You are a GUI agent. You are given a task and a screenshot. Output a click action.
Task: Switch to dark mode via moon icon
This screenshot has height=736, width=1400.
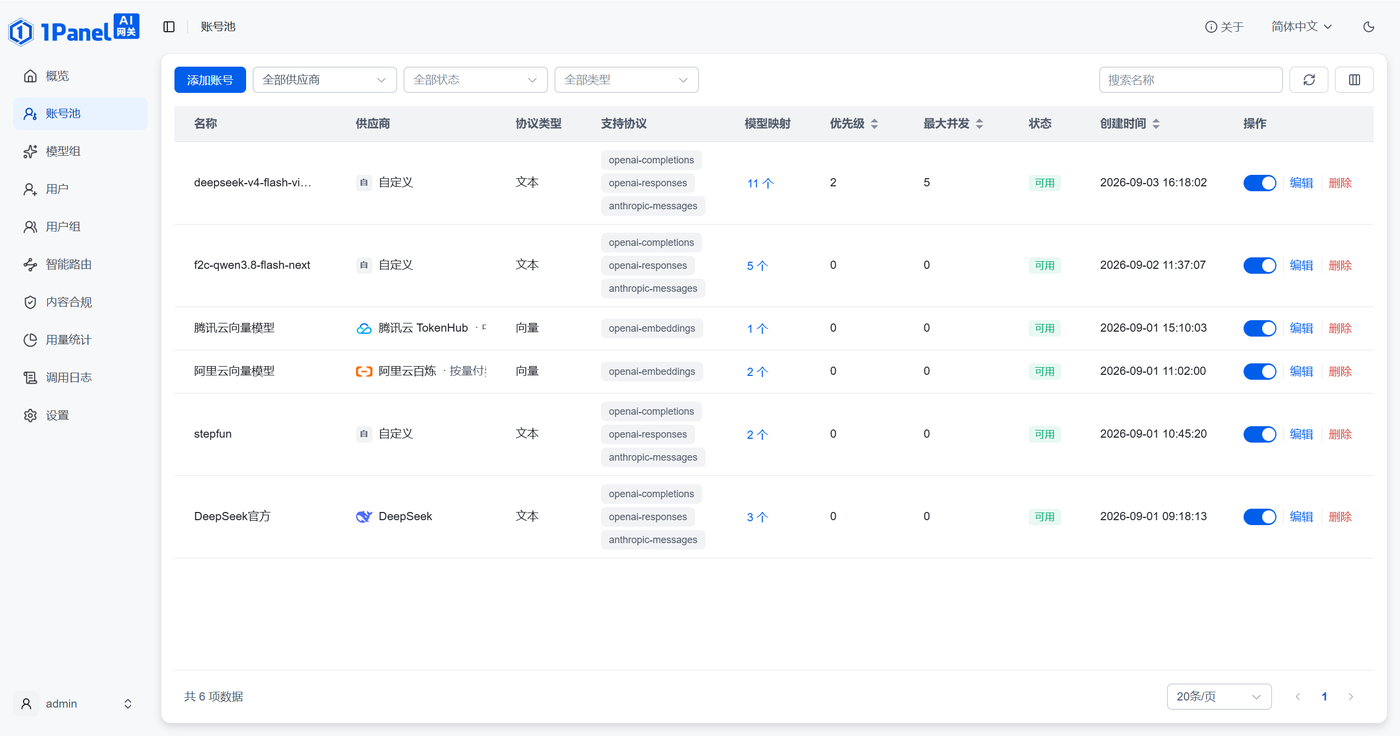(x=1369, y=27)
